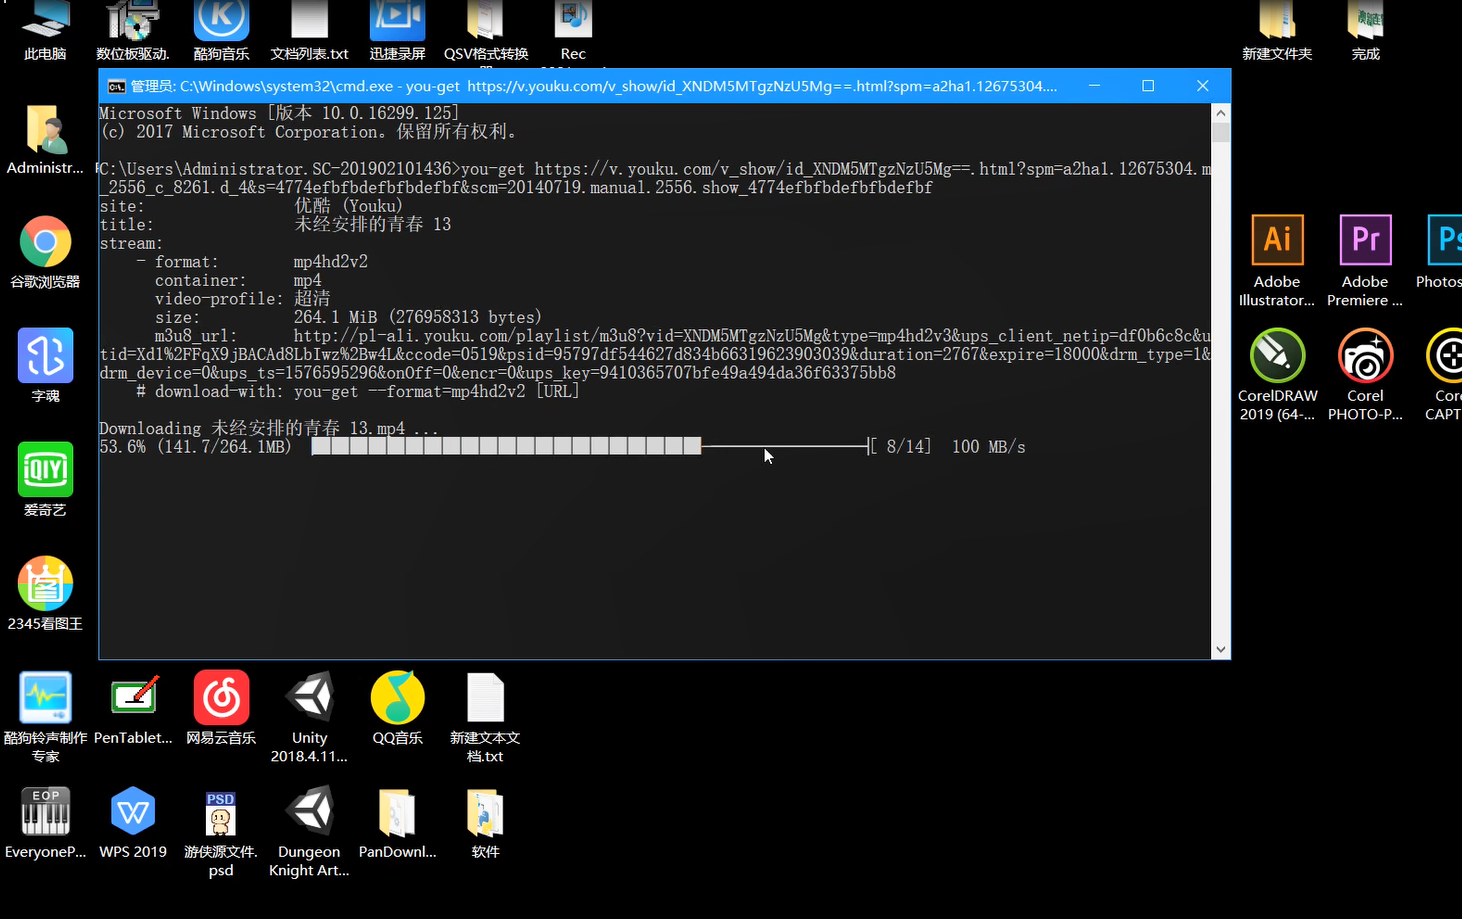Image resolution: width=1462 pixels, height=919 pixels.
Task: Launch Corel PHOTO-PAINT desktop icon
Action: click(1365, 374)
